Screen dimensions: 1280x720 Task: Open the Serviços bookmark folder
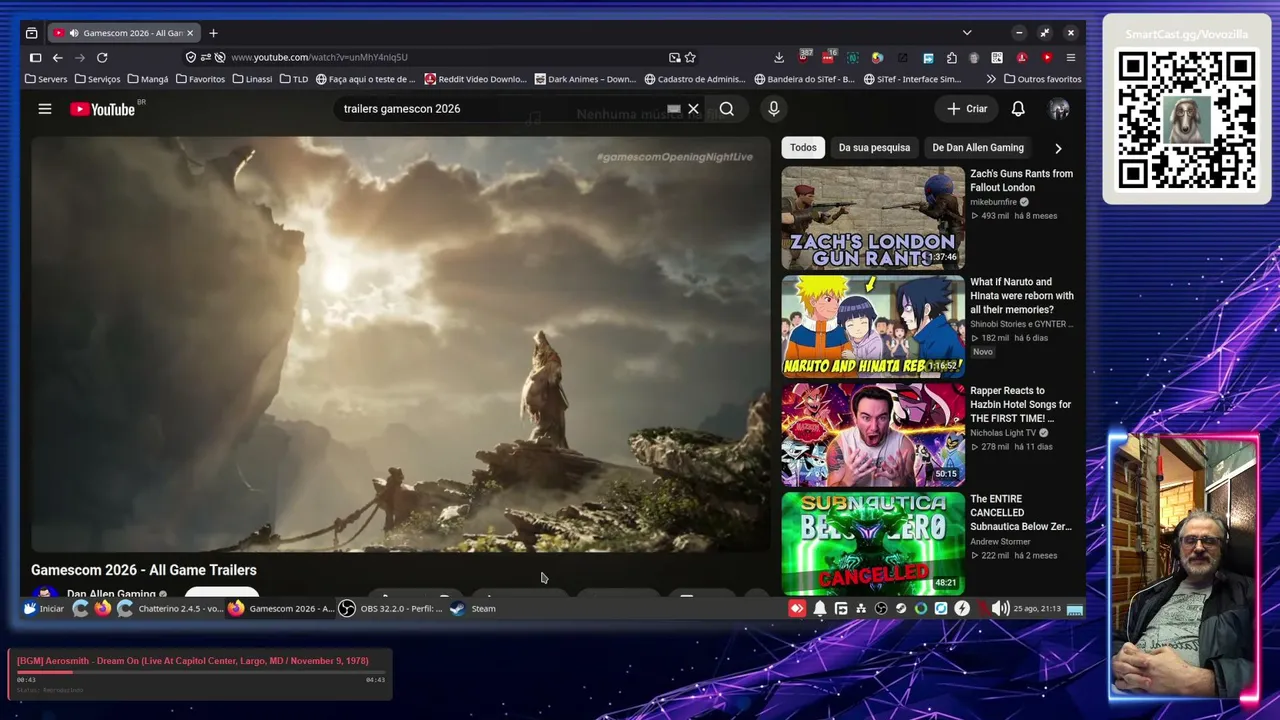[x=97, y=79]
